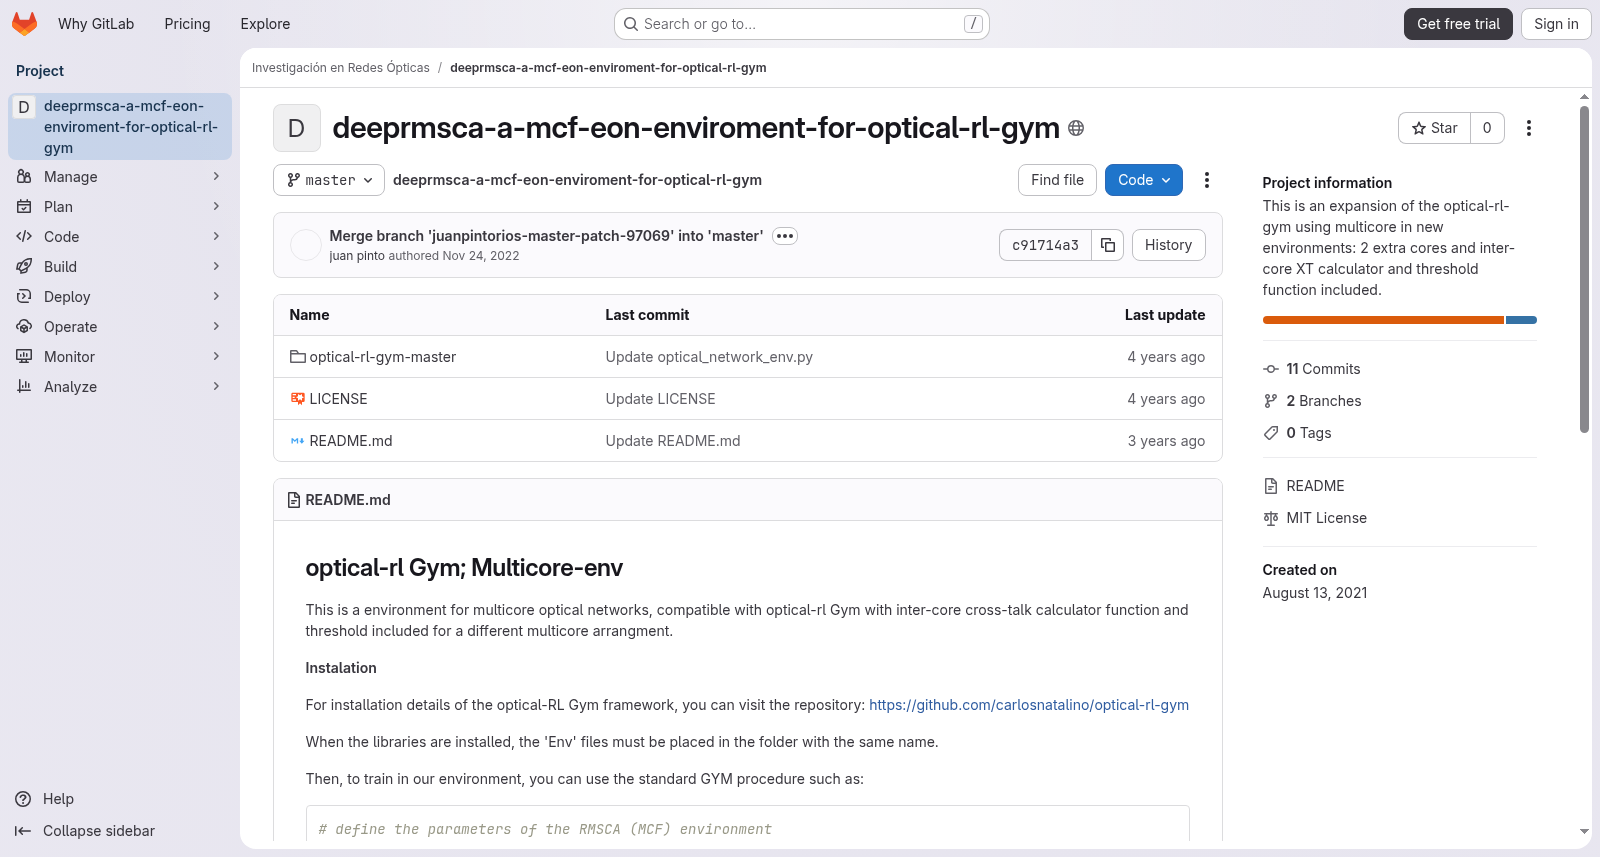1600x857 pixels.
Task: Open the master branch dropdown
Action: pyautogui.click(x=329, y=180)
